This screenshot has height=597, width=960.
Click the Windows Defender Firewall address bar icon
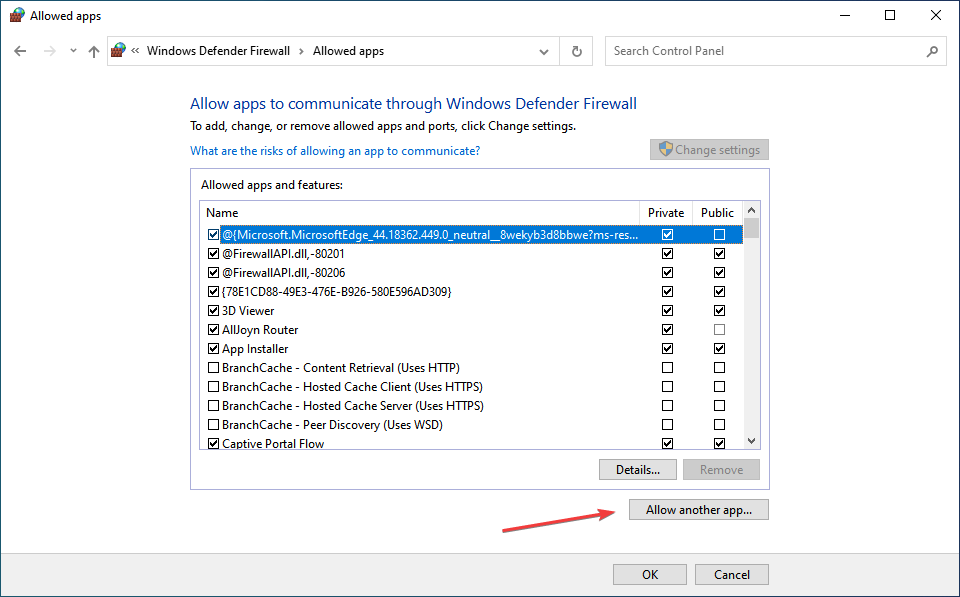click(119, 51)
